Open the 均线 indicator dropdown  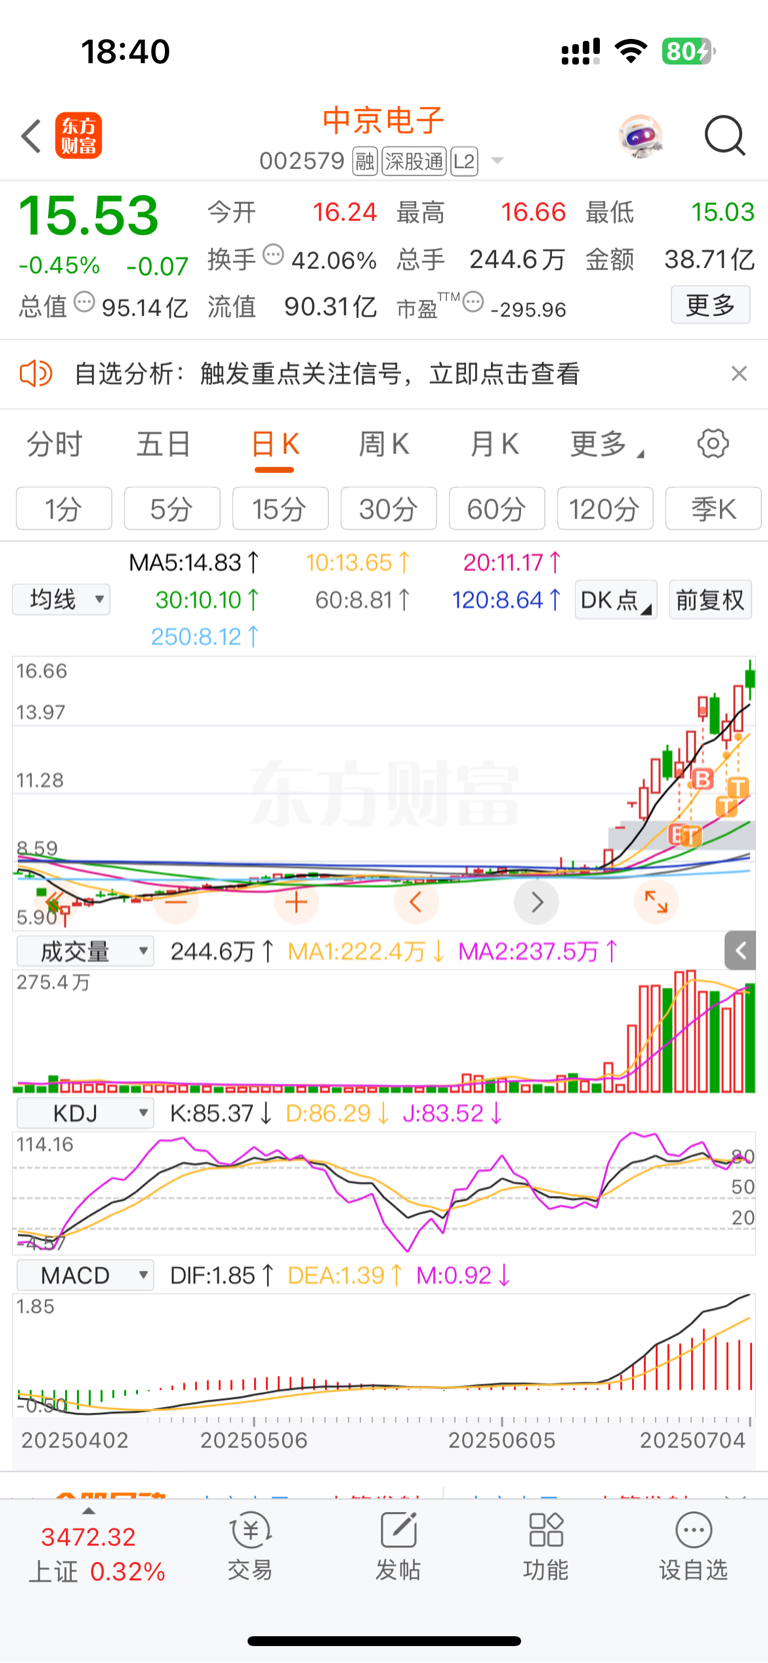(x=62, y=600)
